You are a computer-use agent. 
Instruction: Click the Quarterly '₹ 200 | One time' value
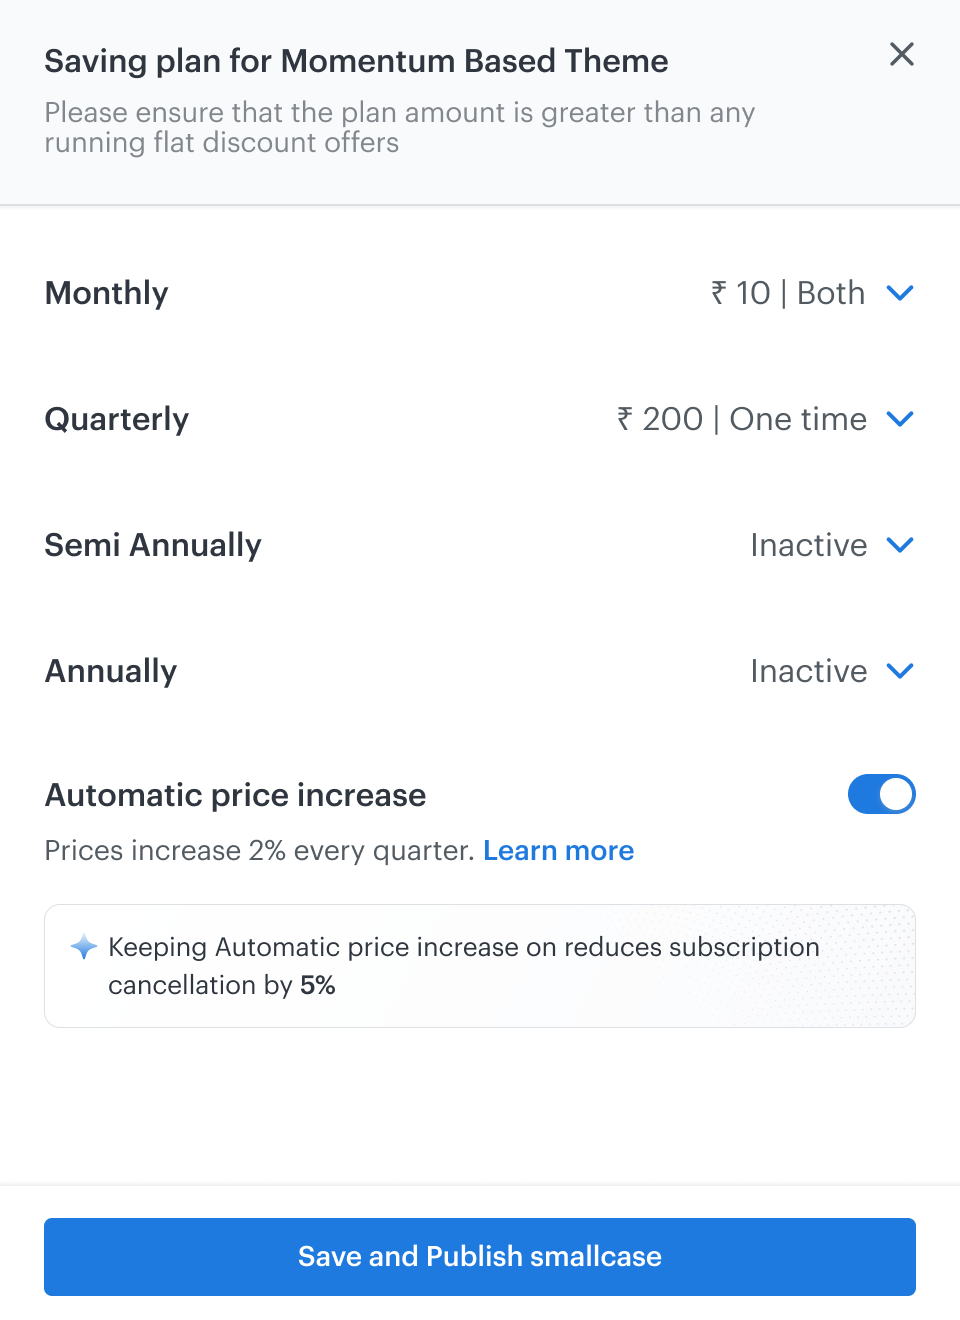tap(742, 419)
